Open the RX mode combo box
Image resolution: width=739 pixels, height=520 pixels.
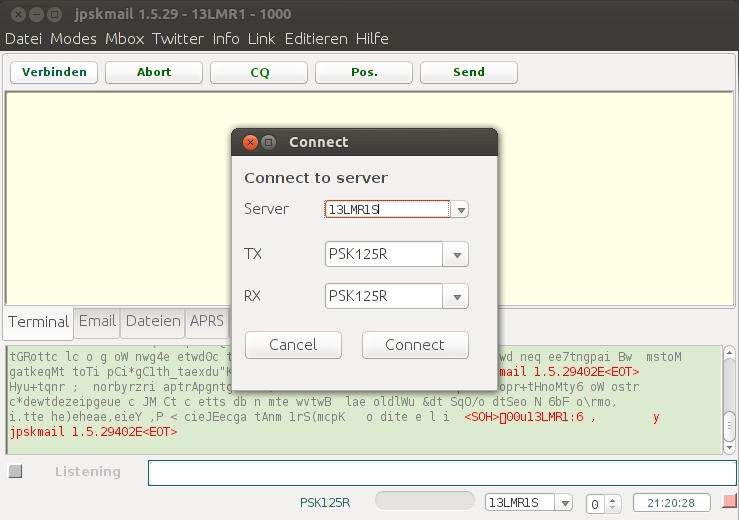(x=396, y=296)
